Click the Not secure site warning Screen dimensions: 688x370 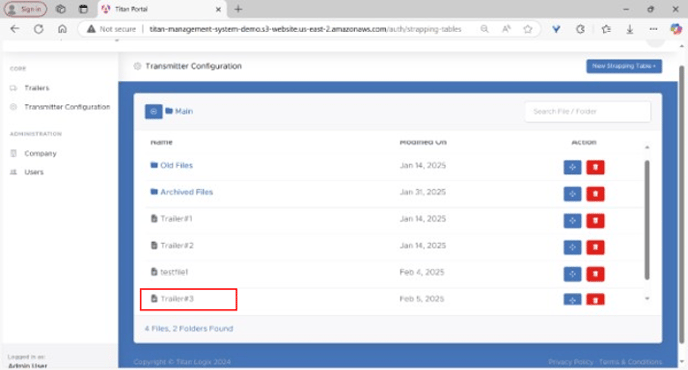[111, 29]
